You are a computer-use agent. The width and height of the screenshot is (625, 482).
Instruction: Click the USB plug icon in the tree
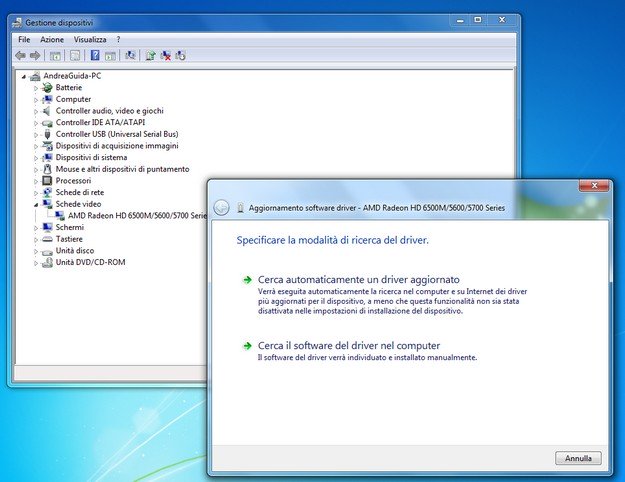[x=47, y=134]
